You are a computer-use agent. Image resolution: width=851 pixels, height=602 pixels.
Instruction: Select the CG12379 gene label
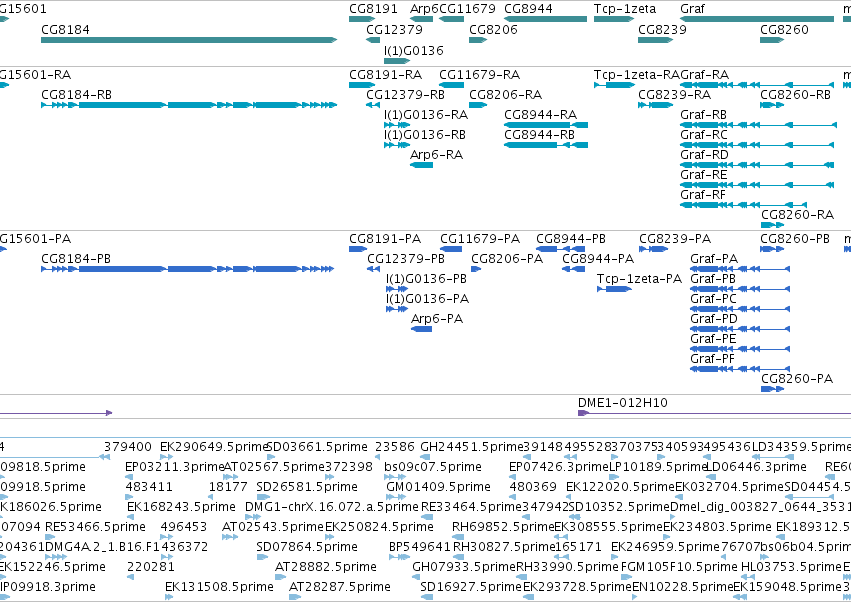(395, 29)
